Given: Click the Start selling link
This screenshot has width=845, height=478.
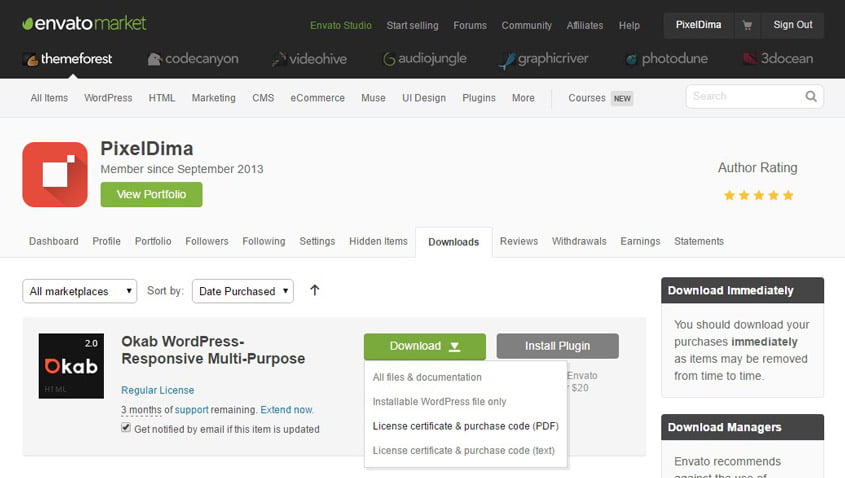Looking at the screenshot, I should point(412,25).
